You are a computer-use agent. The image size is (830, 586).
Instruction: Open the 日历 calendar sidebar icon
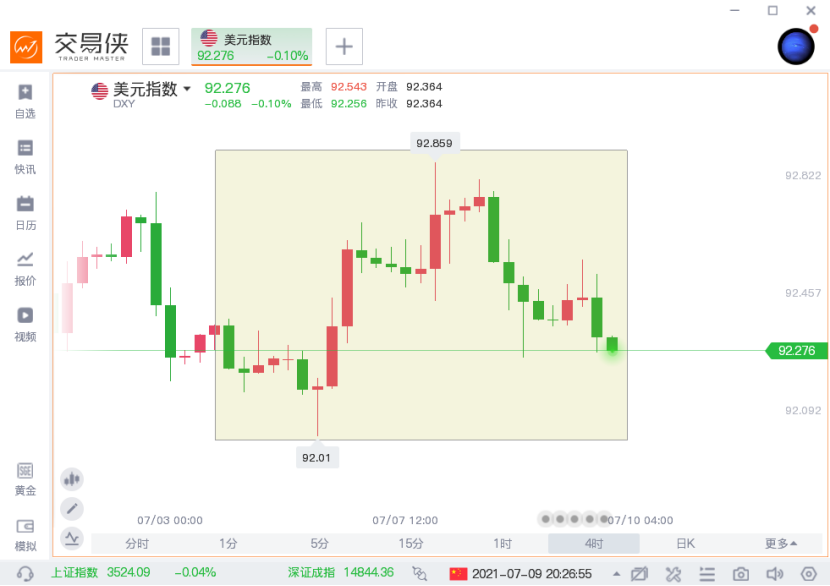pyautogui.click(x=25, y=213)
